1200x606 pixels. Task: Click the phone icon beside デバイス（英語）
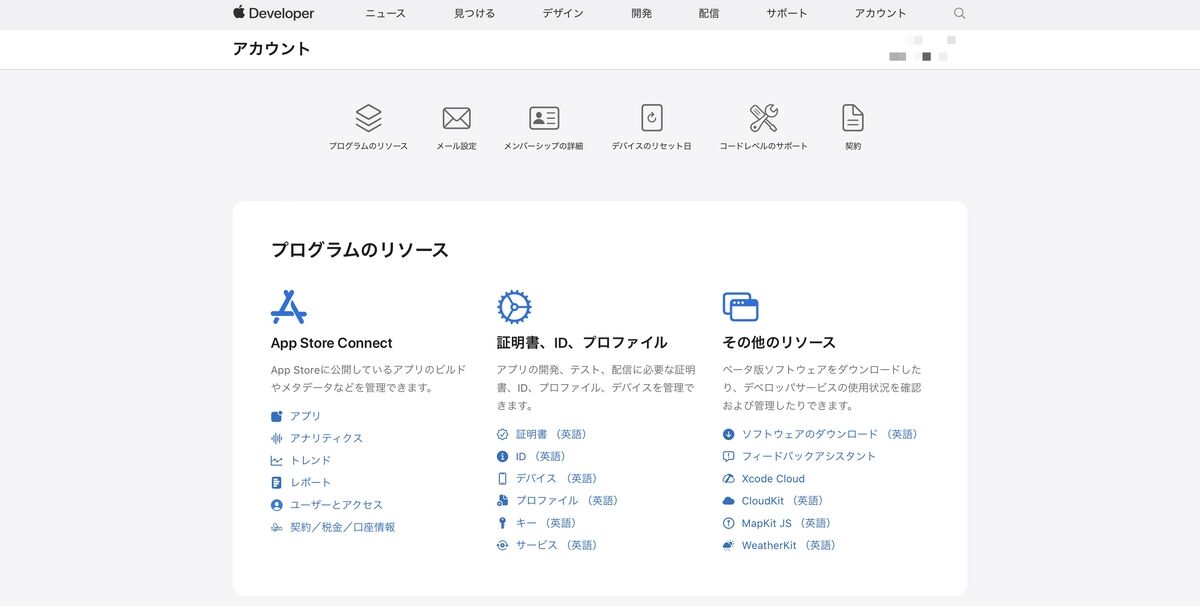(503, 478)
